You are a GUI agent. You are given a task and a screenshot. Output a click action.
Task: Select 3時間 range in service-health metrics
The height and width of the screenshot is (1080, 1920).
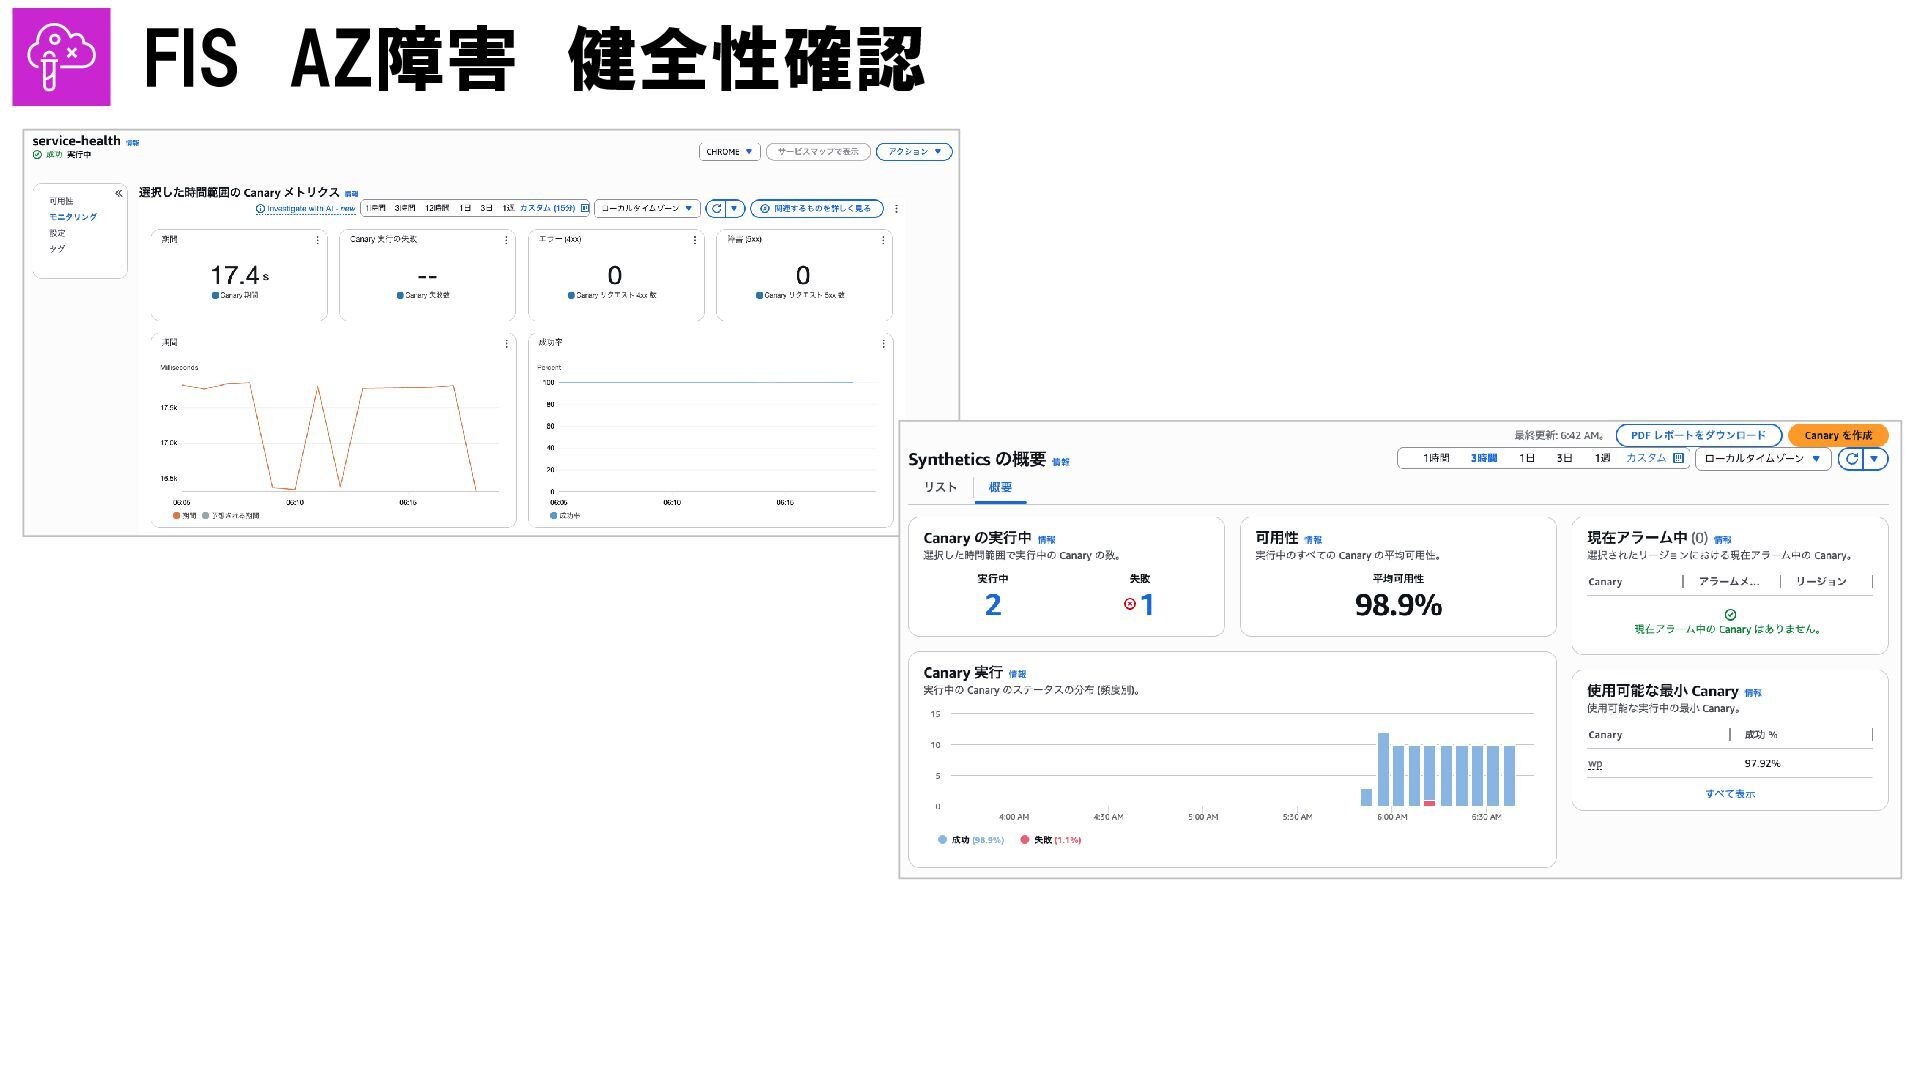(405, 208)
